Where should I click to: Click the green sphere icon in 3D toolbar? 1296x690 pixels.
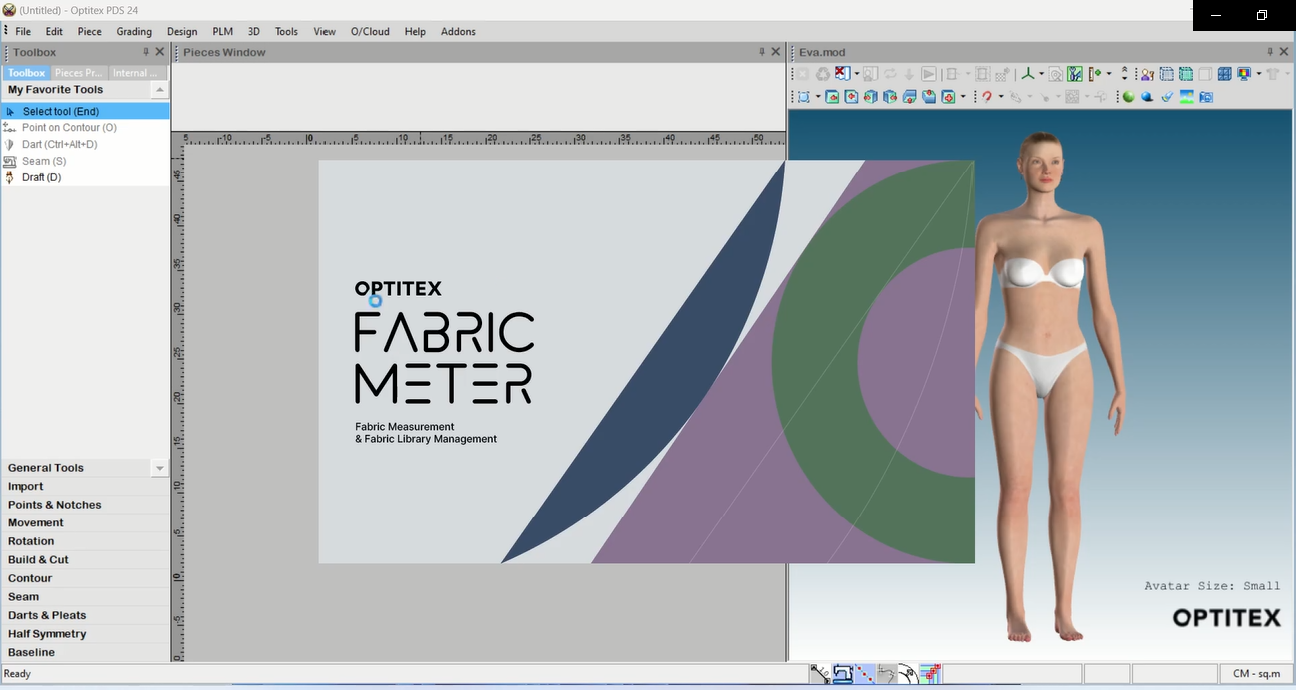point(1128,97)
